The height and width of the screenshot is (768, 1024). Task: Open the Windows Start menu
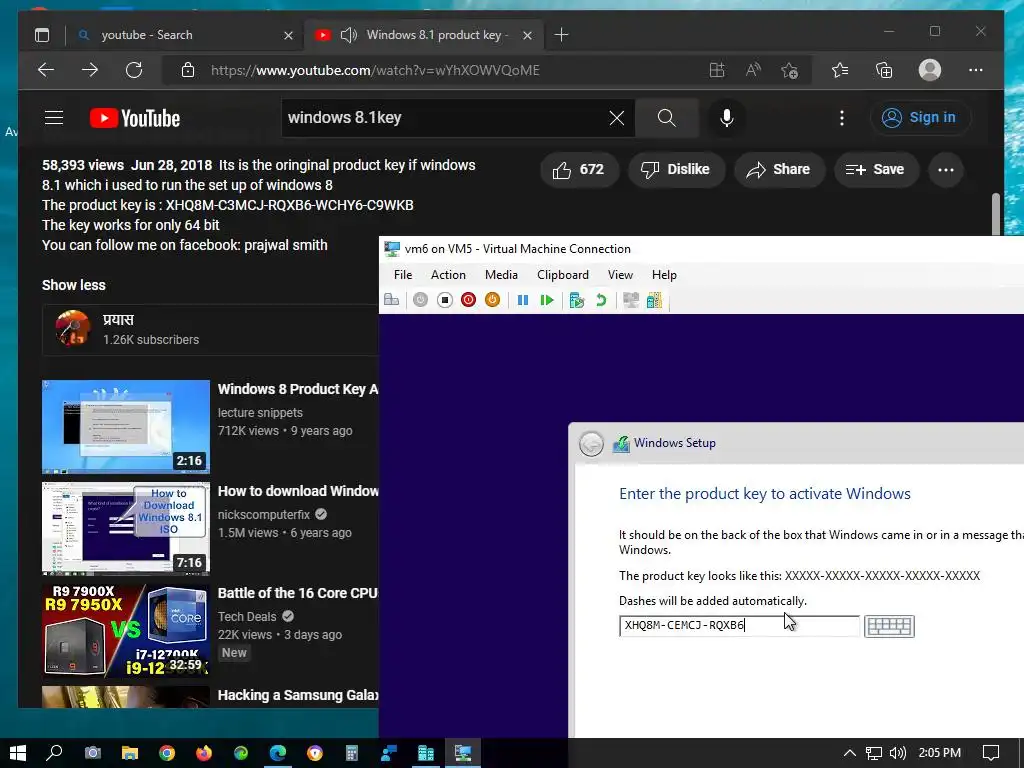[18, 753]
